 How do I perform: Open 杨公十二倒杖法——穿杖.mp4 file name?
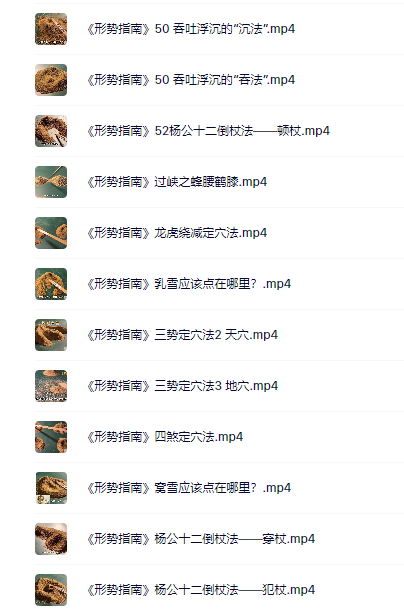(201, 539)
